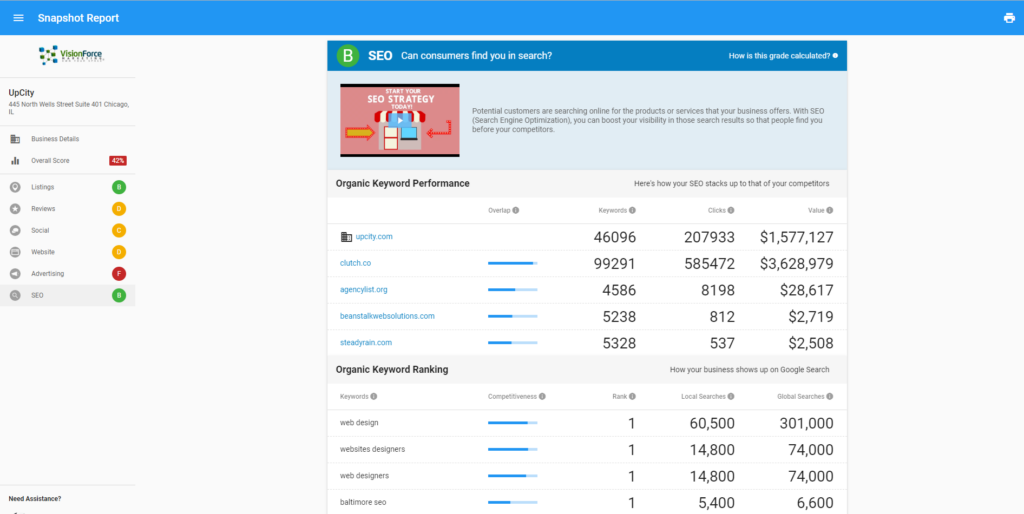Click the 'baltimore seo' keyword

362,502
